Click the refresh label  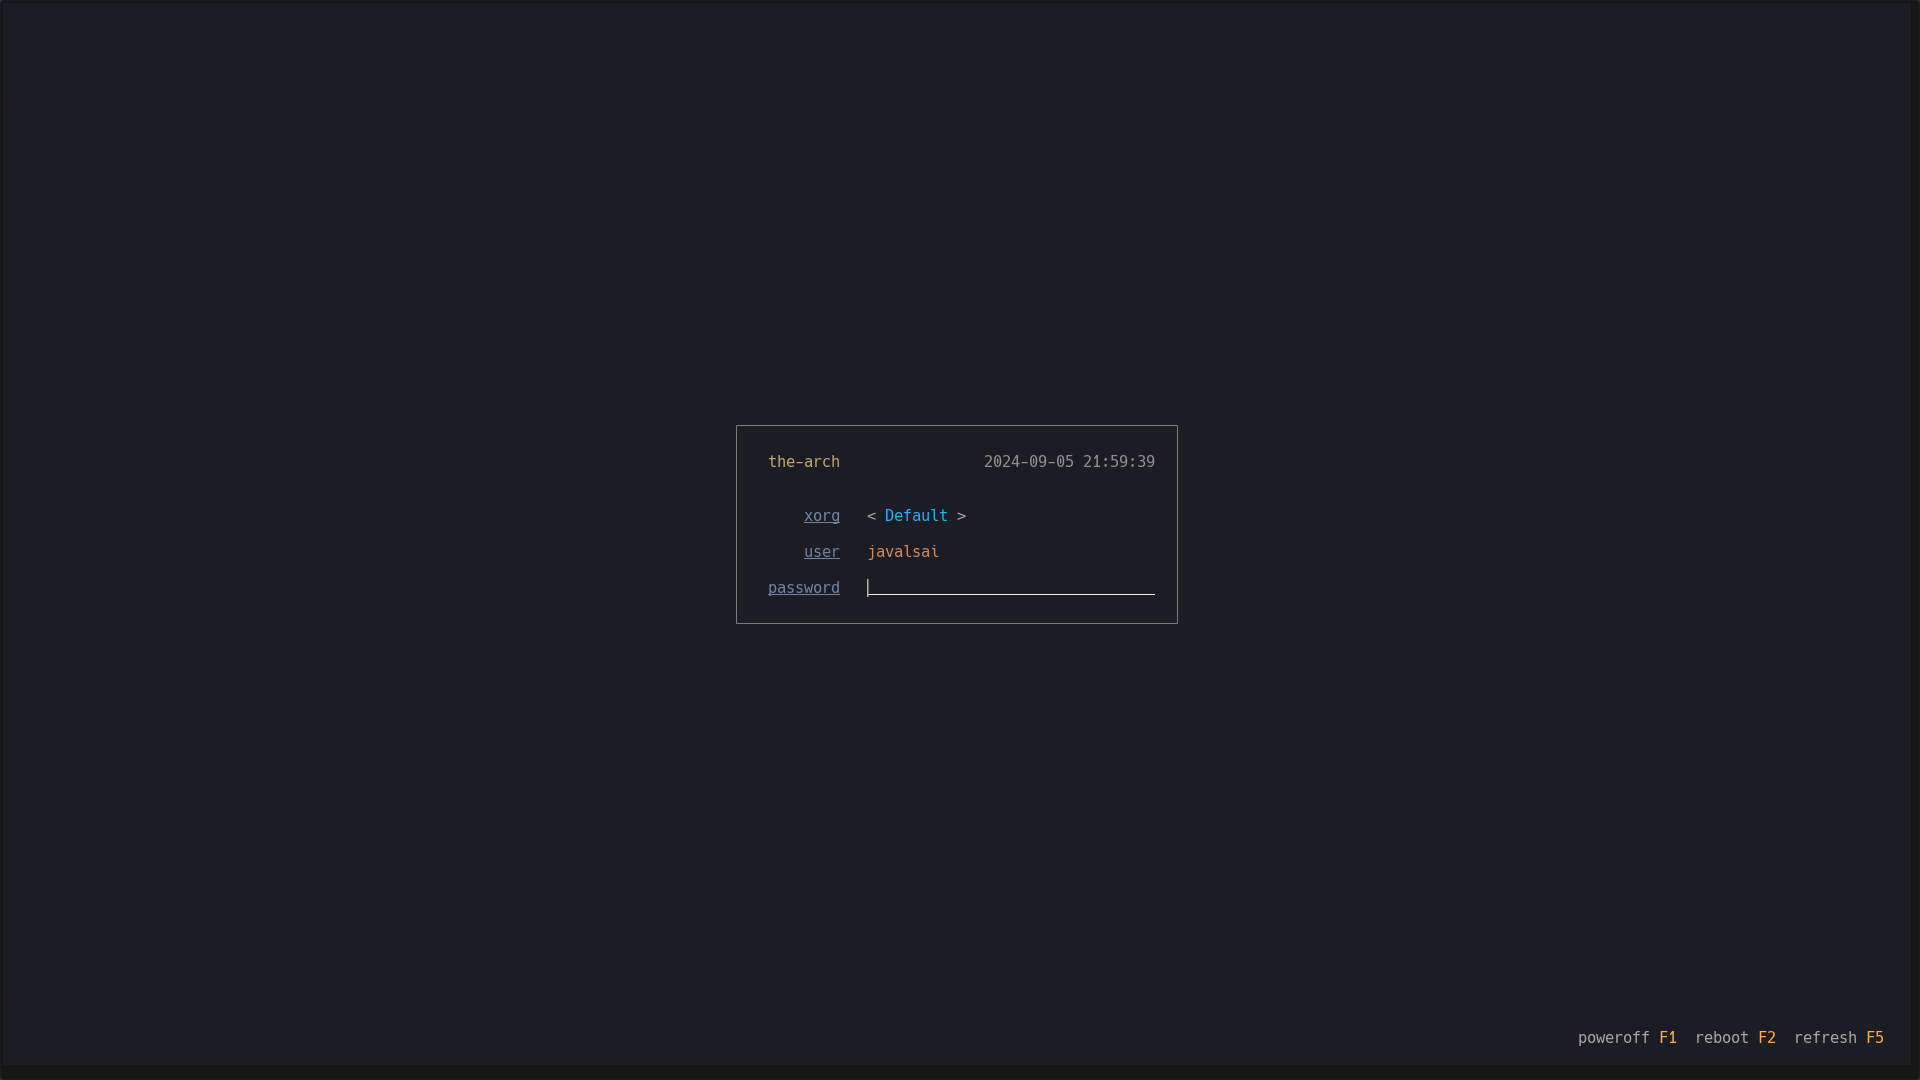(1825, 1038)
